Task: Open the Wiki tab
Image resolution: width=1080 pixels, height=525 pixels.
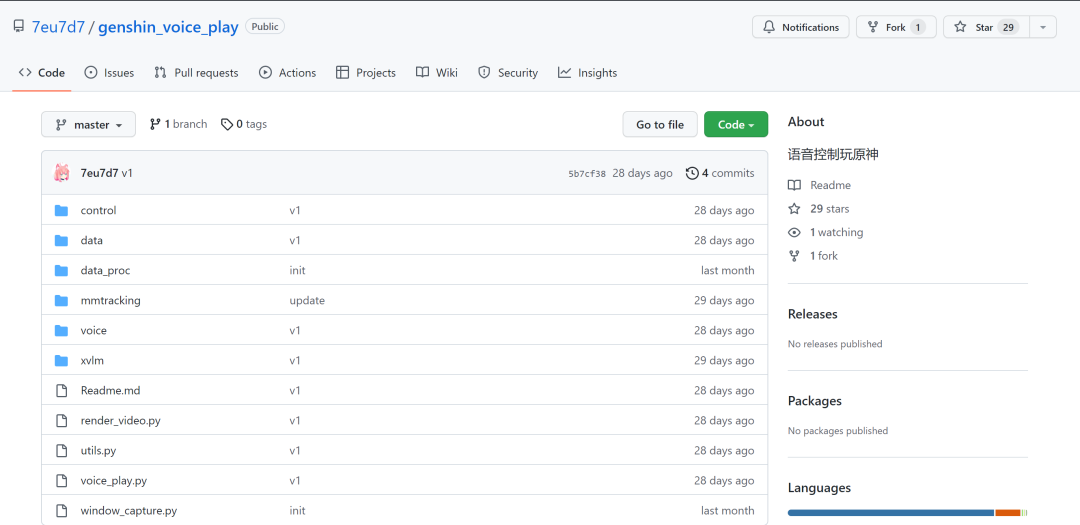Action: (437, 72)
